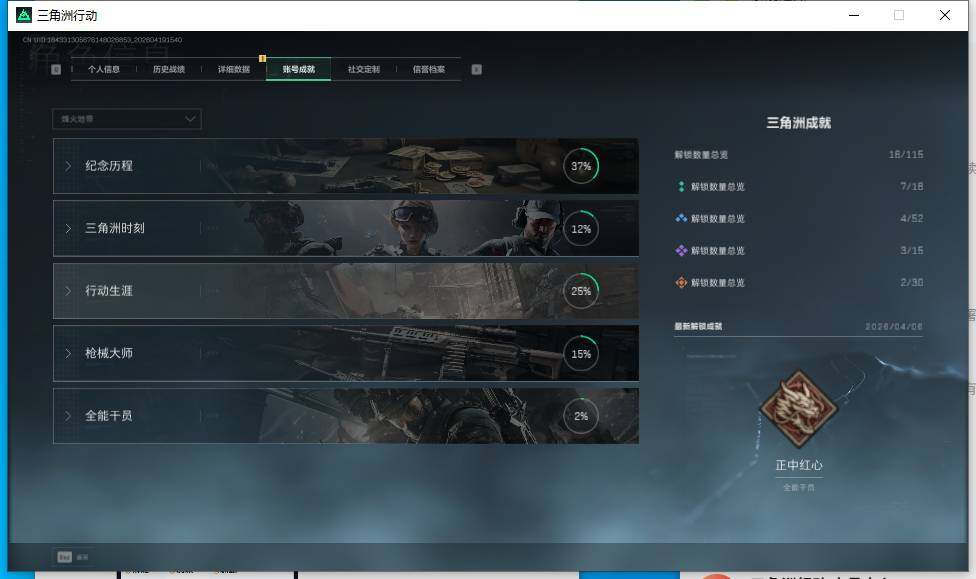Click the 2026/04/06 unlock date
The height and width of the screenshot is (579, 976).
(894, 326)
